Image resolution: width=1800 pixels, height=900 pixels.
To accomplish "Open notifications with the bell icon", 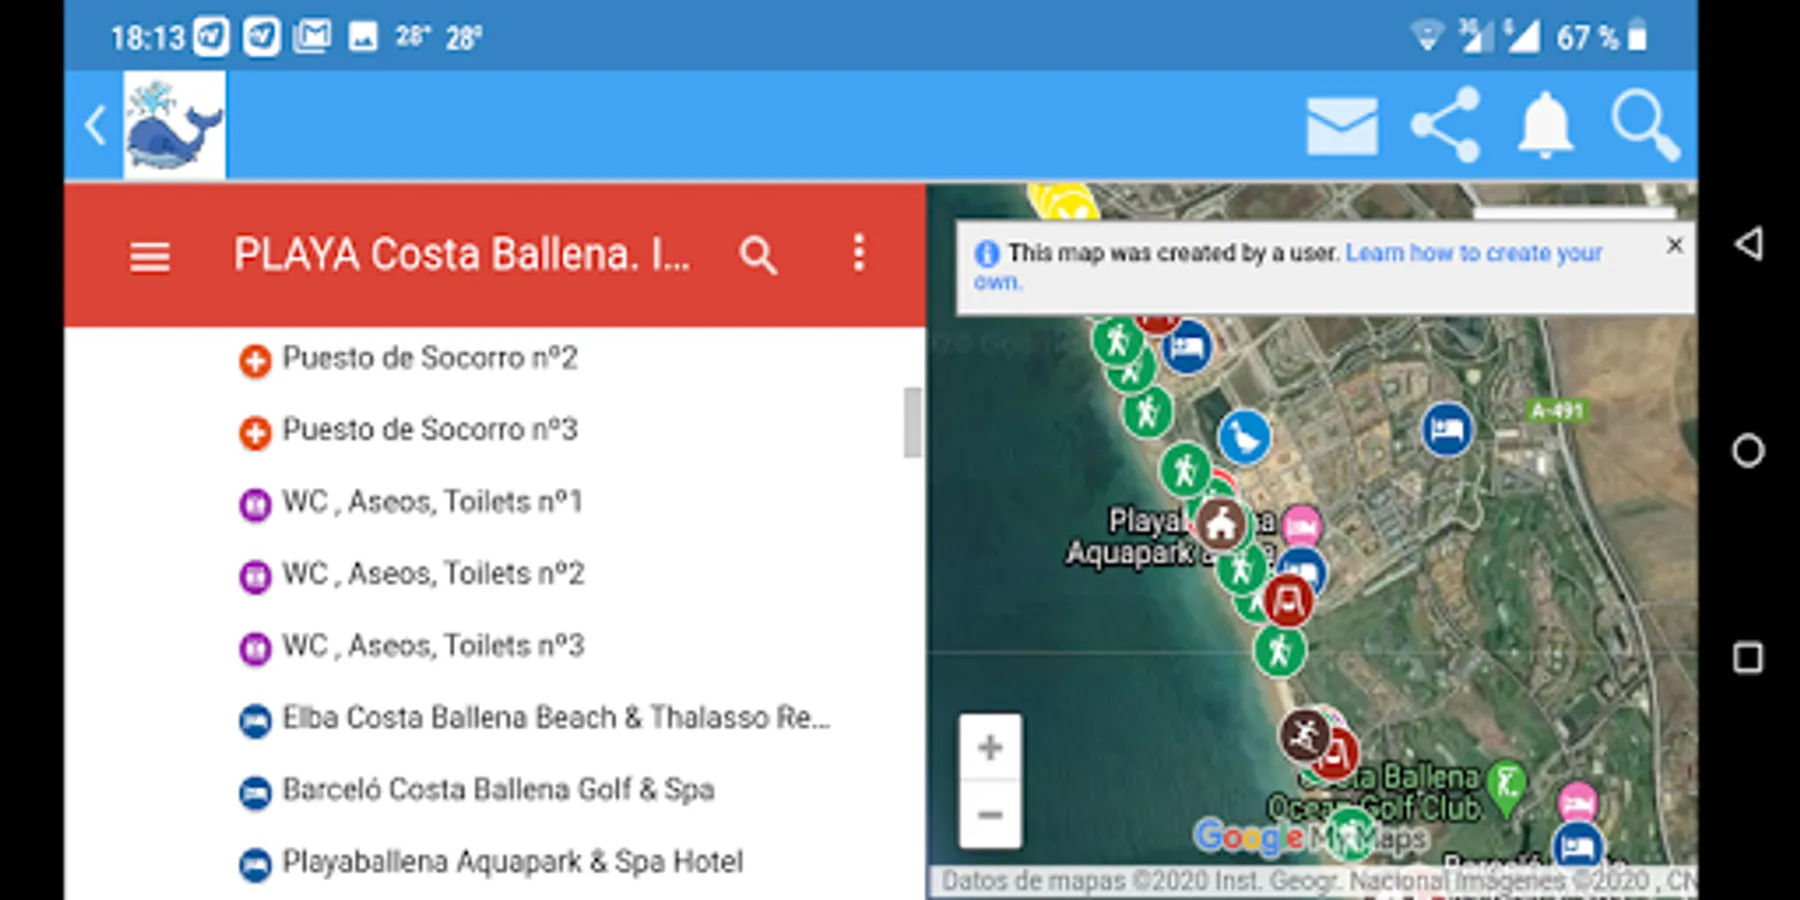I will (x=1546, y=126).
